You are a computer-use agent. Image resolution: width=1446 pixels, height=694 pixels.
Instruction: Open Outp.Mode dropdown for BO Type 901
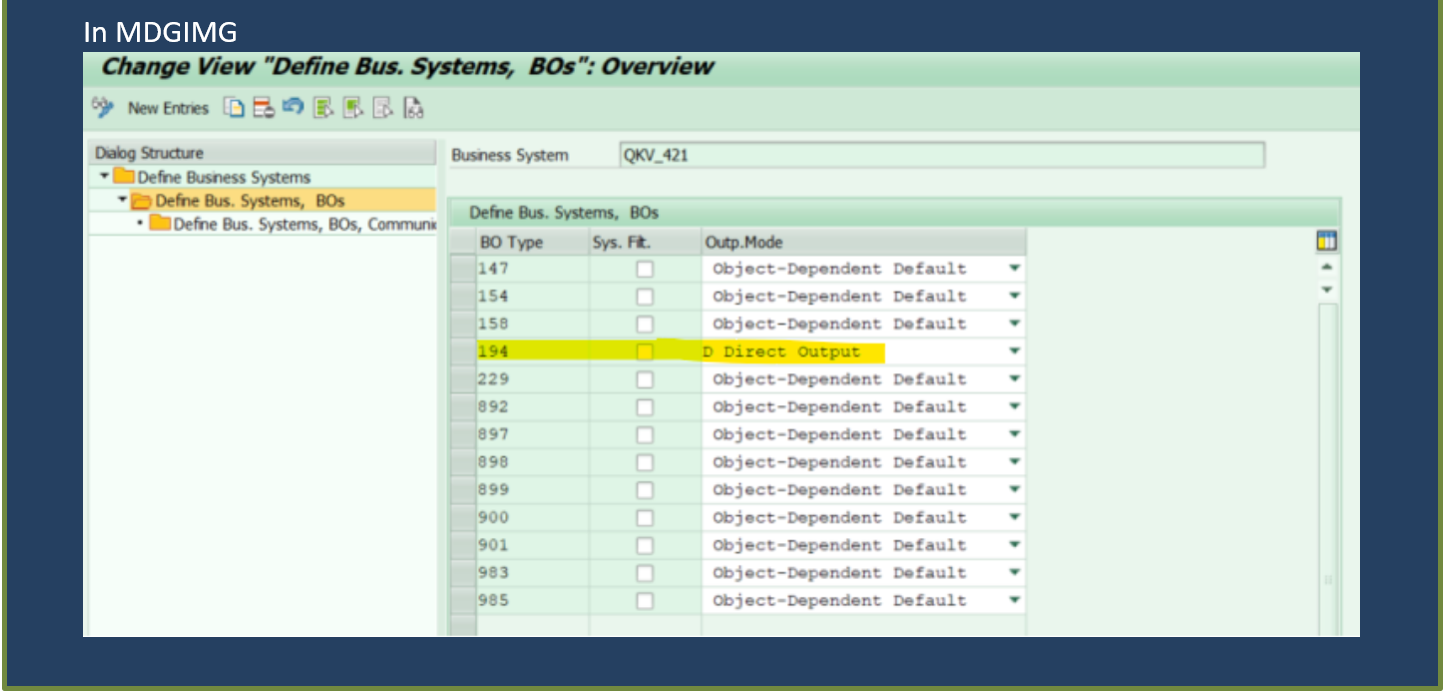pyautogui.click(x=1014, y=546)
